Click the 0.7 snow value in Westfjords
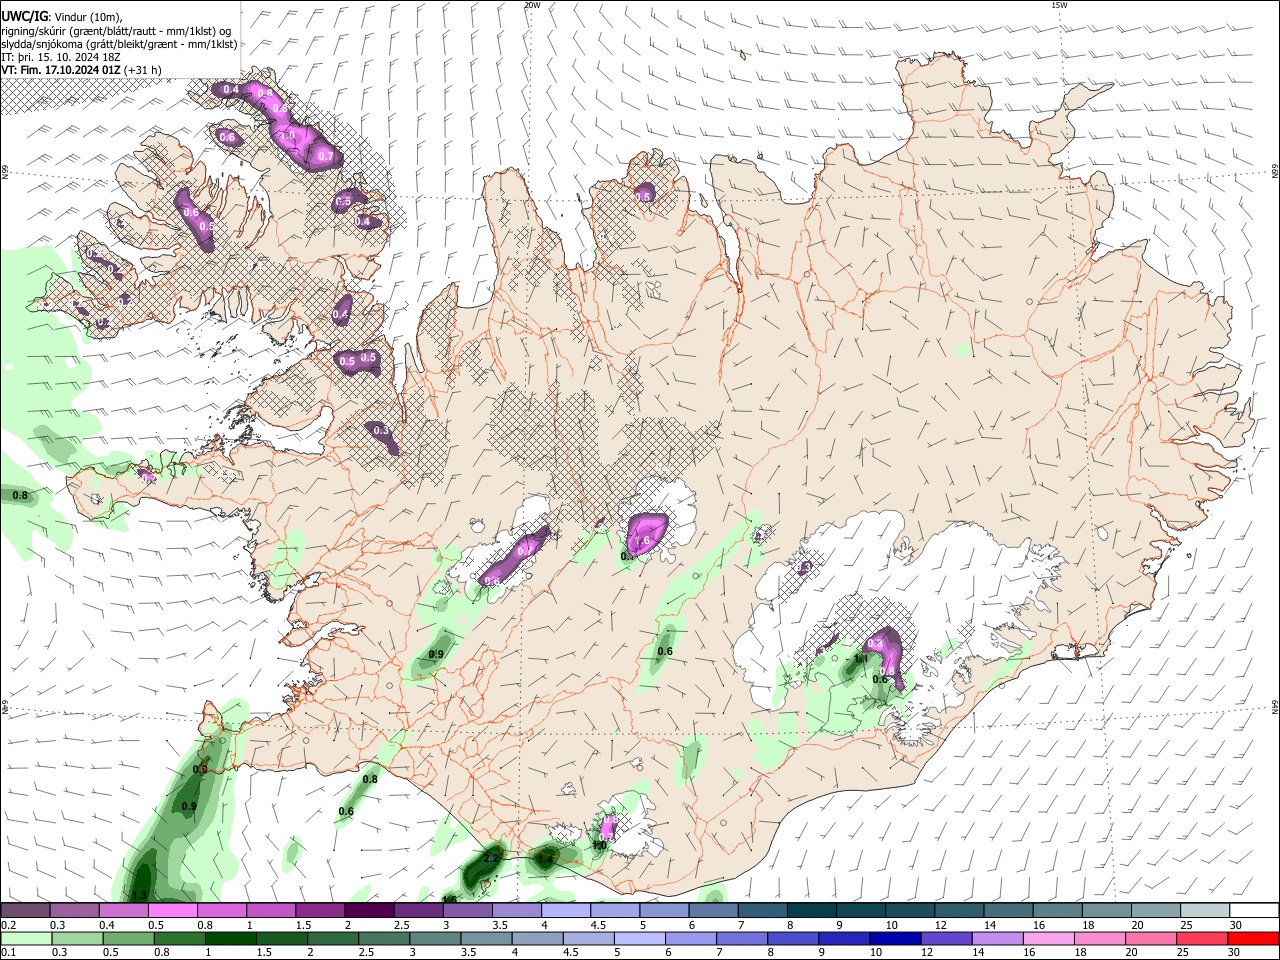The width and height of the screenshot is (1280, 960). (x=325, y=156)
